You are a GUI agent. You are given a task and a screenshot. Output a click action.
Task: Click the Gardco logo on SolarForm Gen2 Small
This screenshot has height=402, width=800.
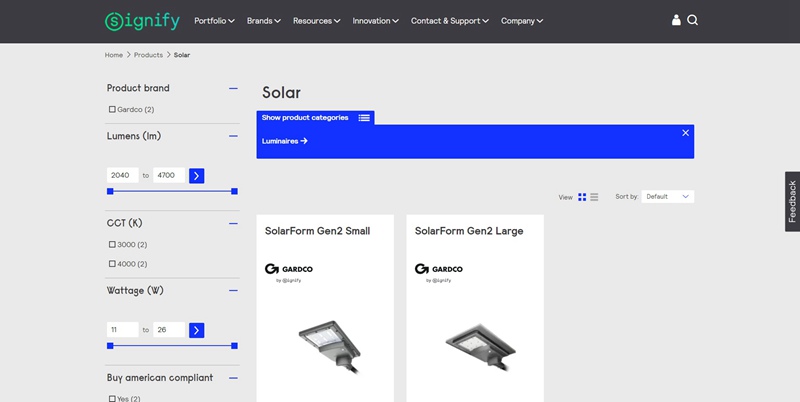(x=289, y=272)
